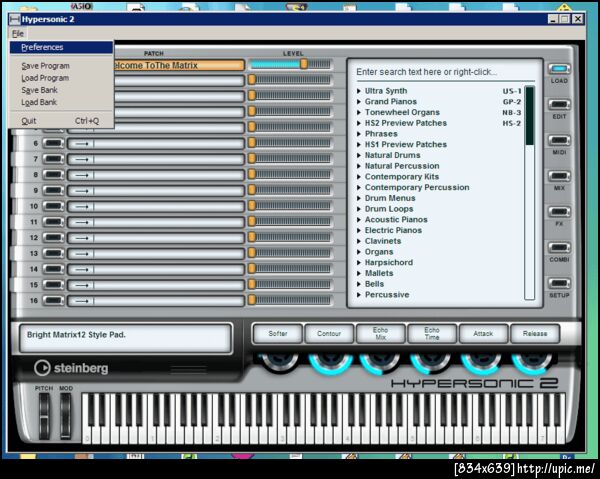
Task: Click the Contour control knob
Action: click(330, 363)
